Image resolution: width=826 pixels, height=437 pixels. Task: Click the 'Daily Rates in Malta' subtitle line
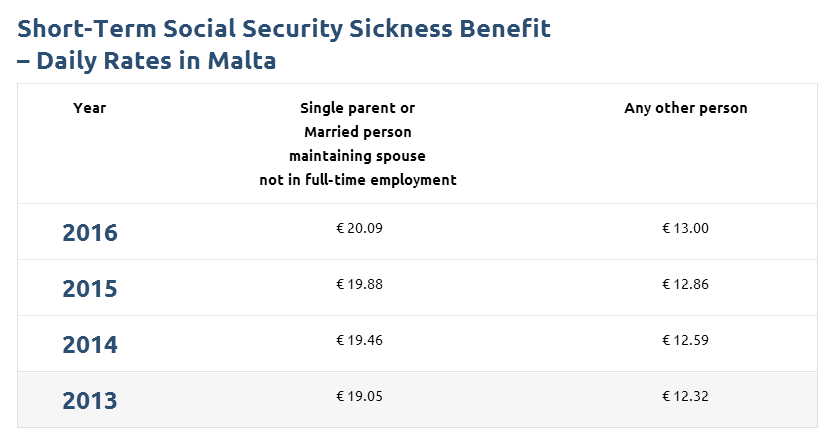click(x=147, y=60)
